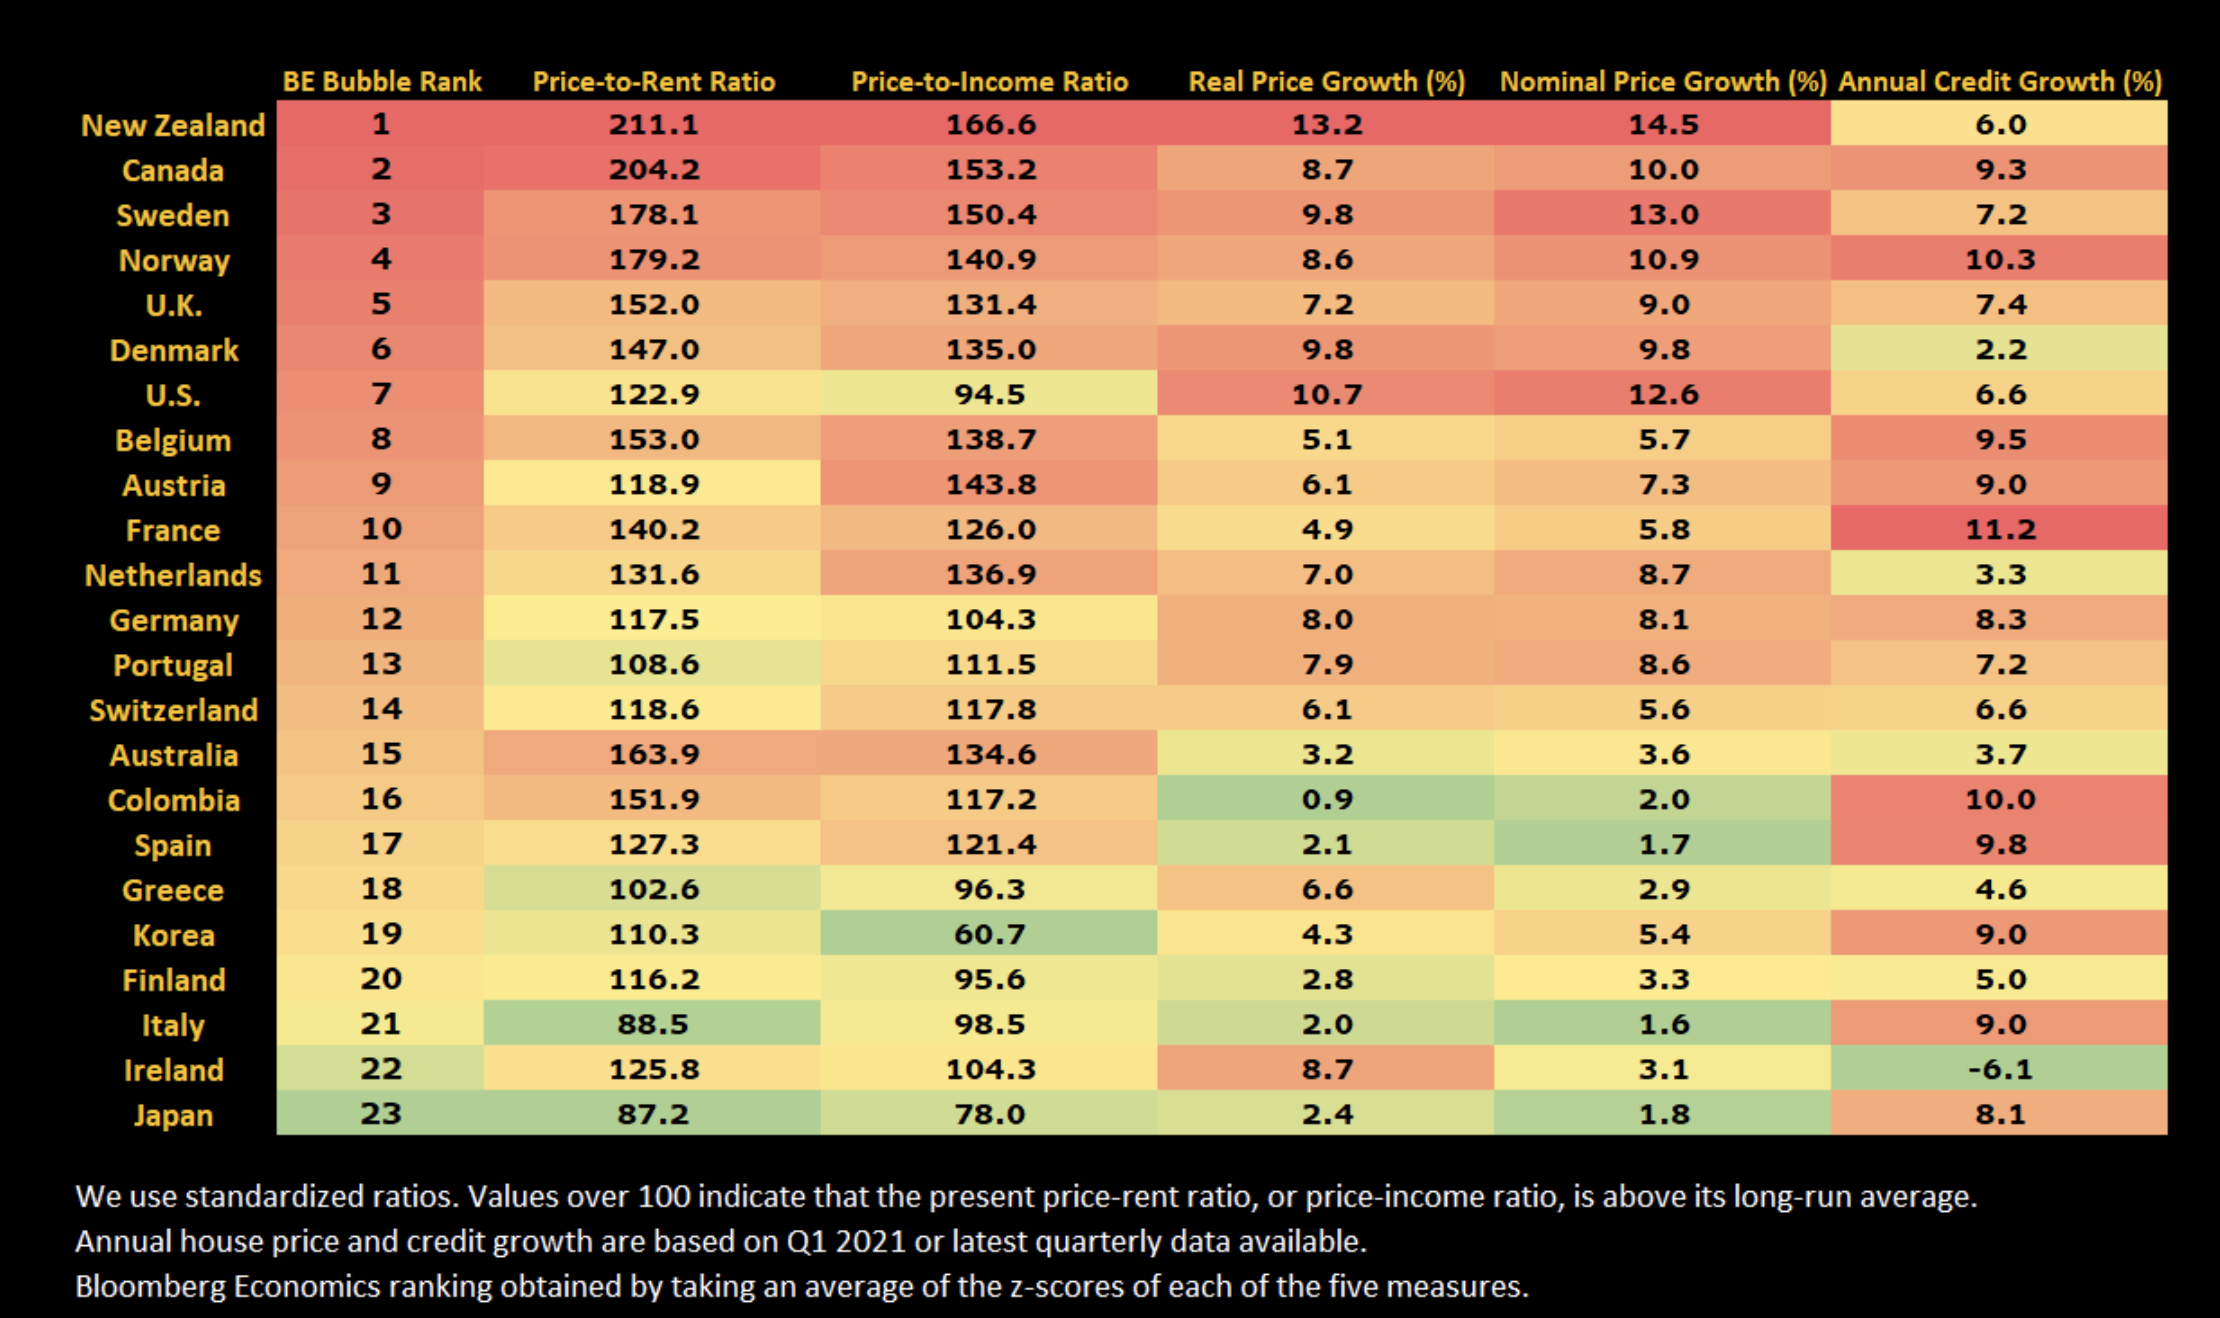Select the Netherlands country label
This screenshot has height=1318, width=2220.
click(x=173, y=576)
